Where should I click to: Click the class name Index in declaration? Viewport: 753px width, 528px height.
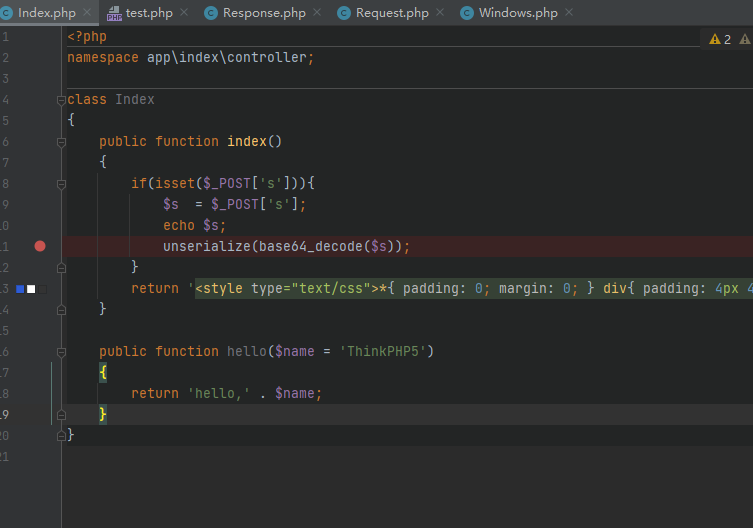[x=135, y=99]
